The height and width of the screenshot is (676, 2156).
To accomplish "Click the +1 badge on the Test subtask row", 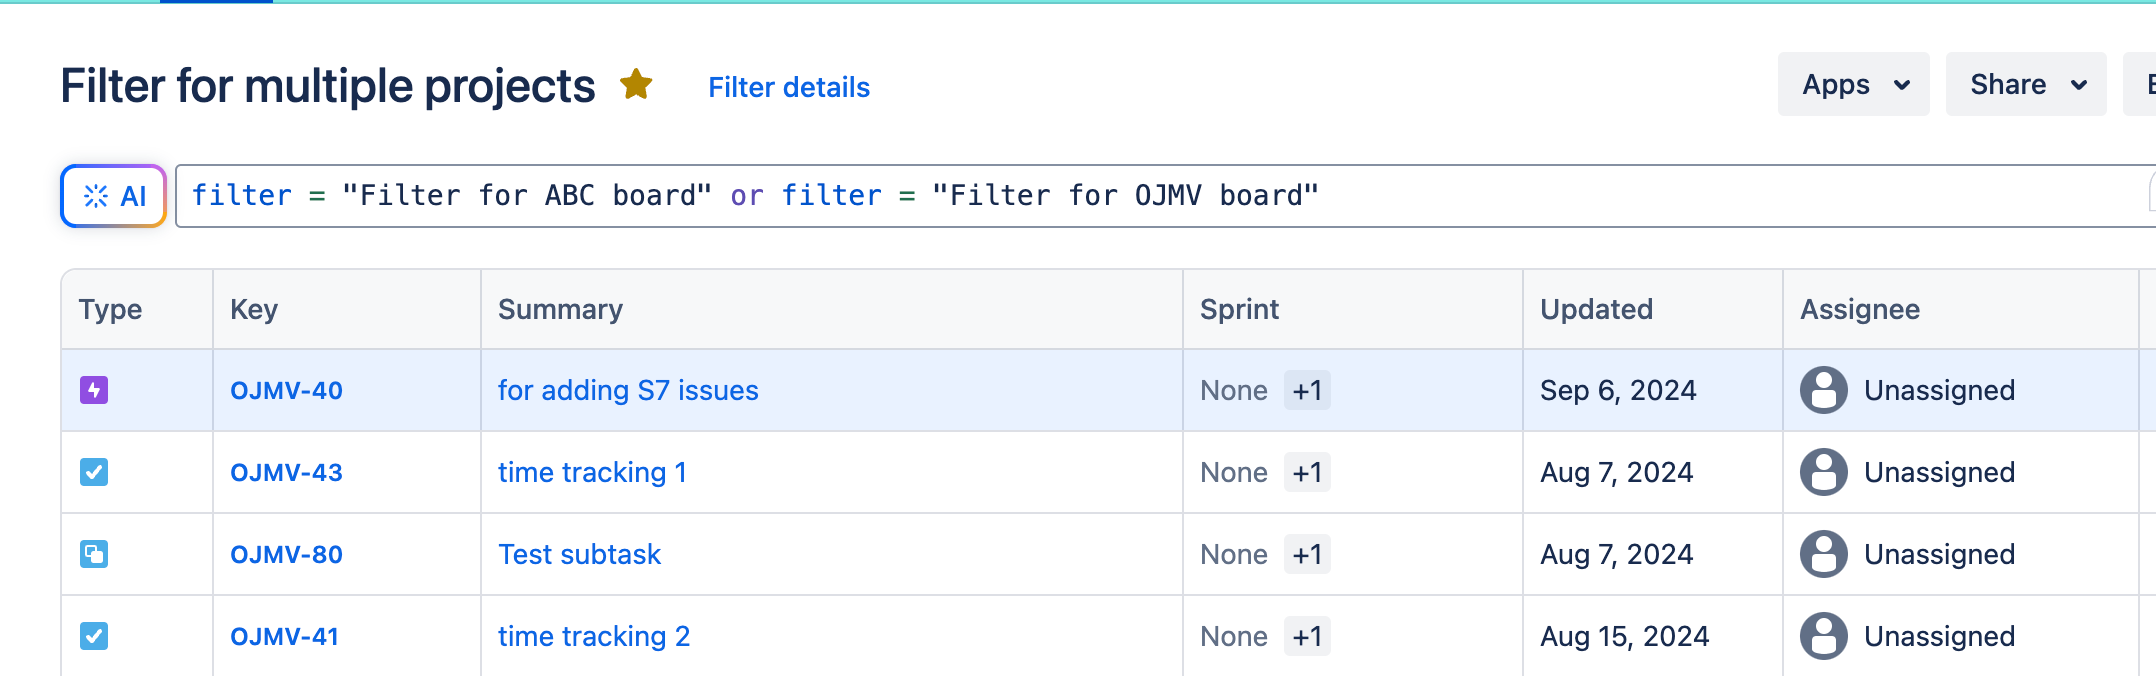I will click(x=1308, y=554).
